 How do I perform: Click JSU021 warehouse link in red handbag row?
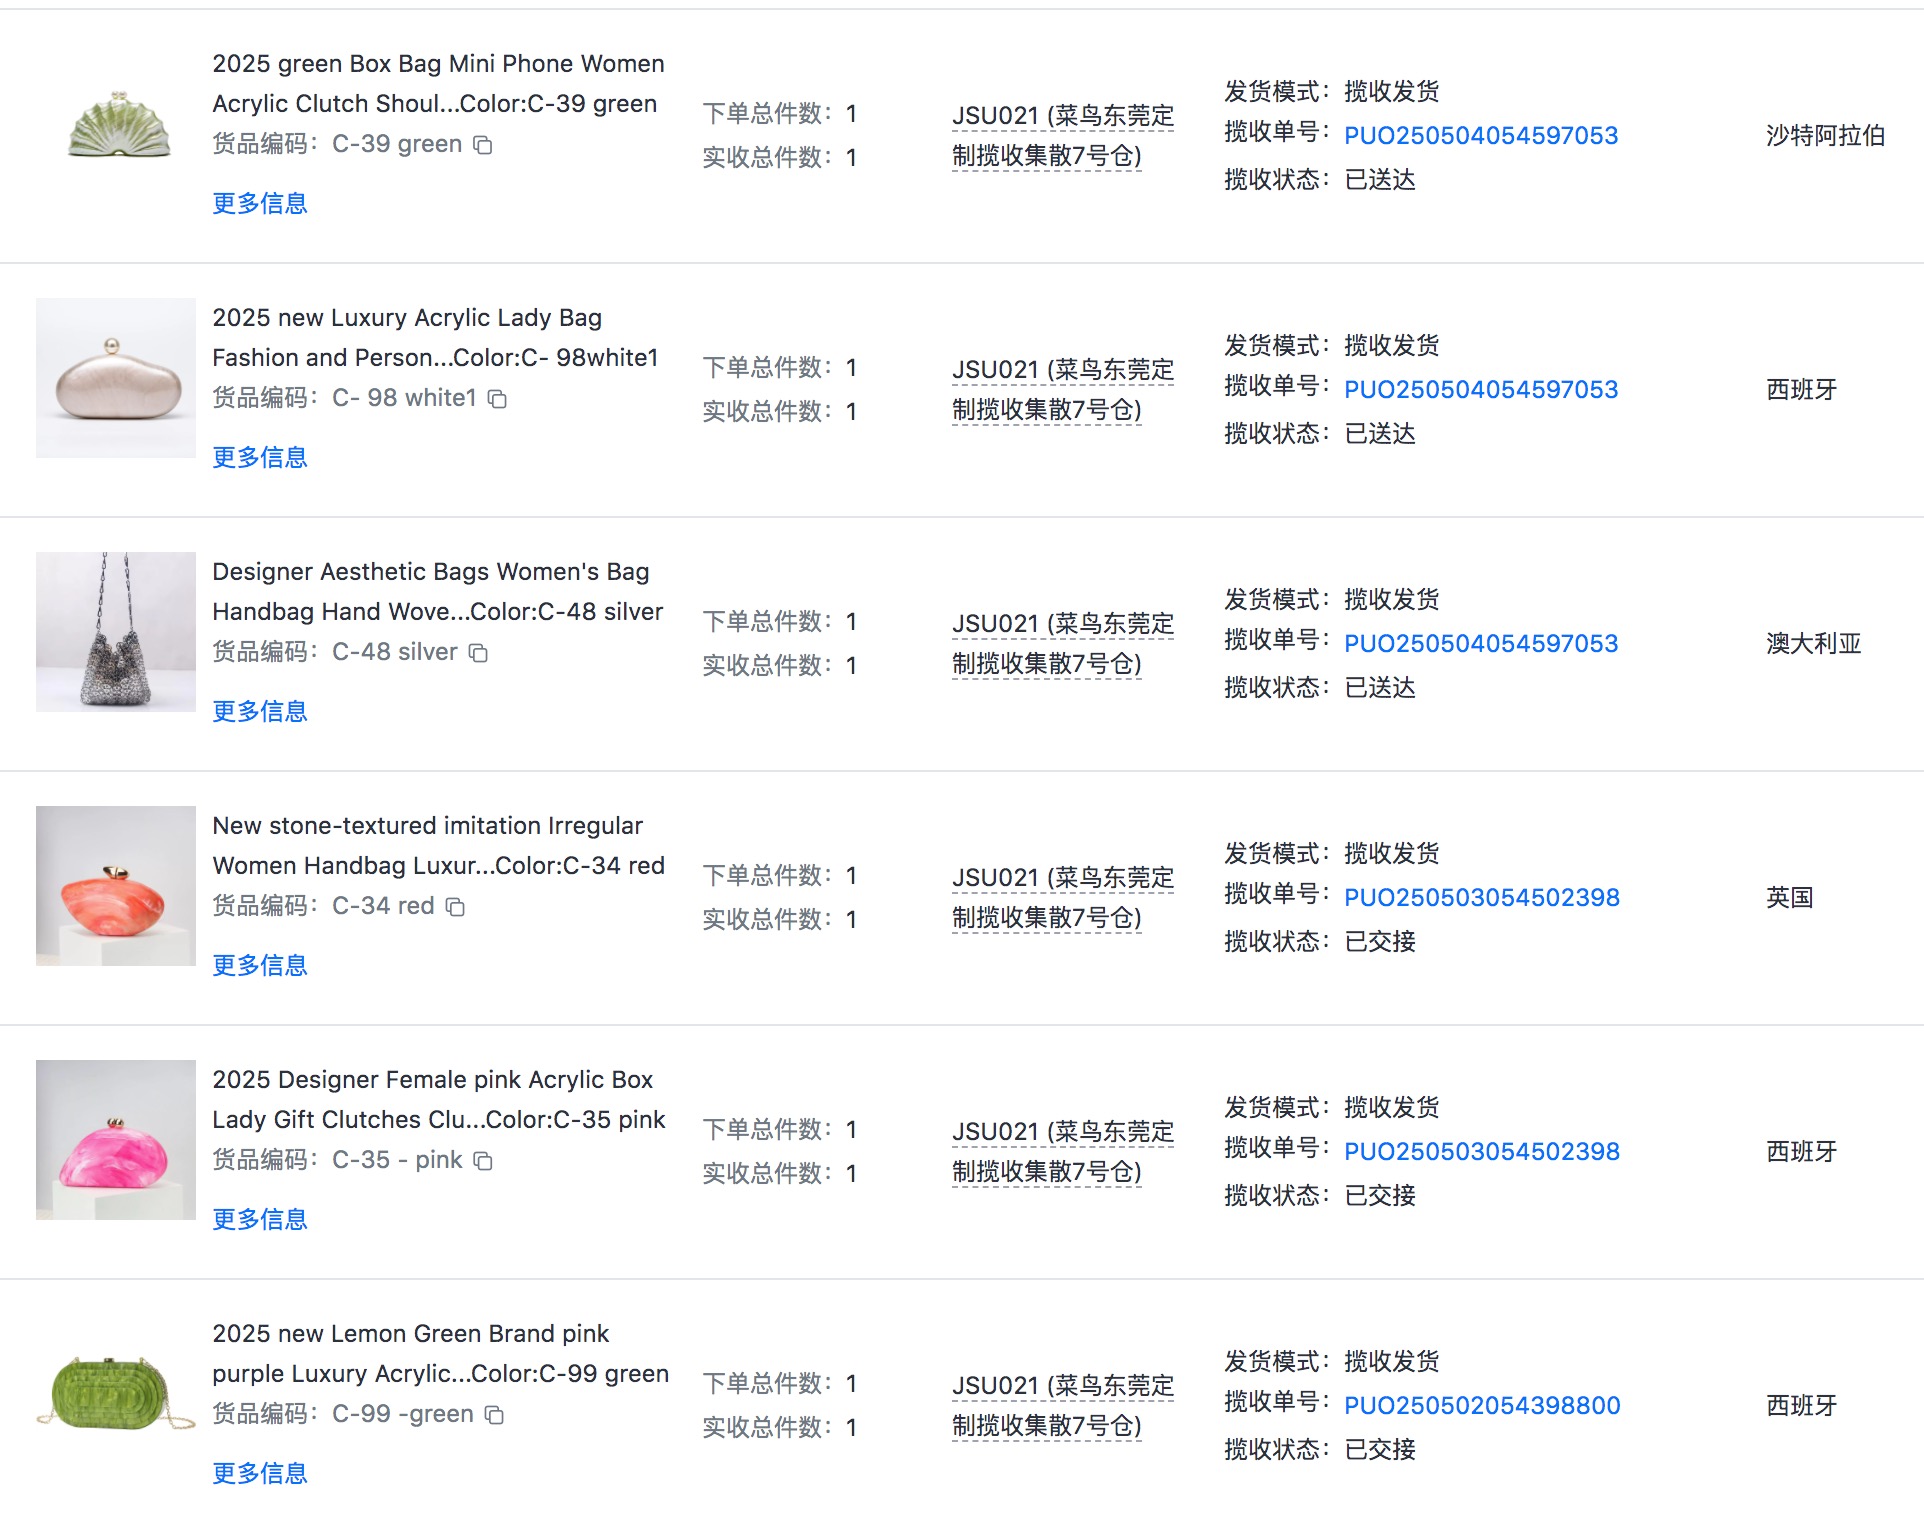[1062, 897]
